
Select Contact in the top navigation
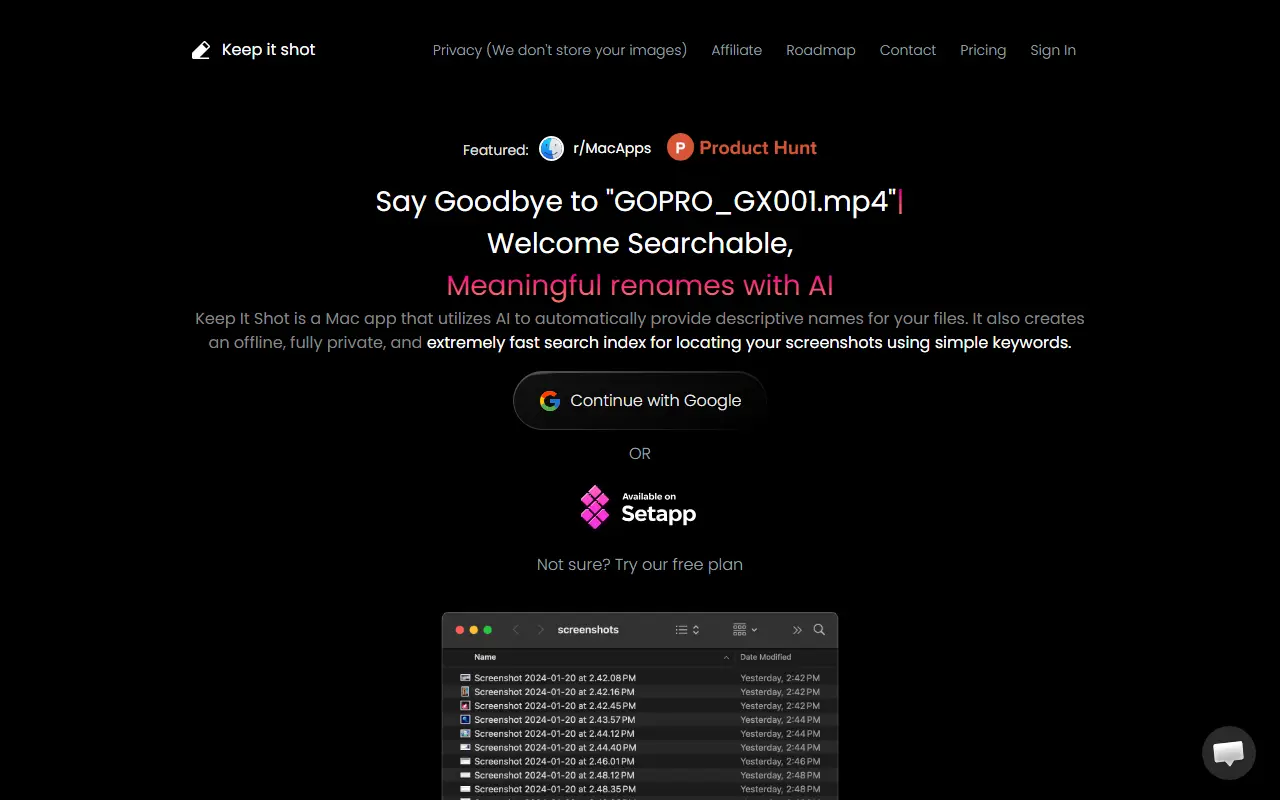click(x=908, y=50)
